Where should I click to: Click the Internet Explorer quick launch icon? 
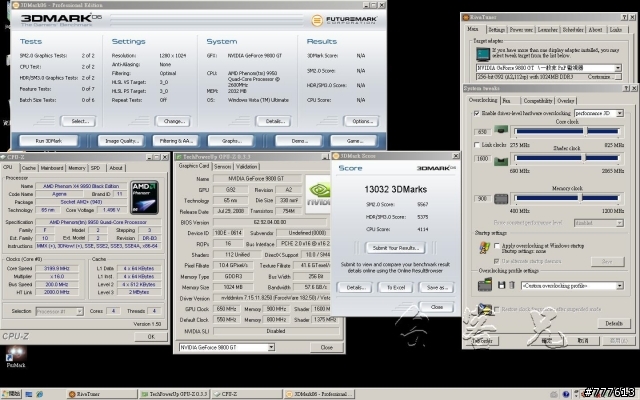click(x=39, y=394)
